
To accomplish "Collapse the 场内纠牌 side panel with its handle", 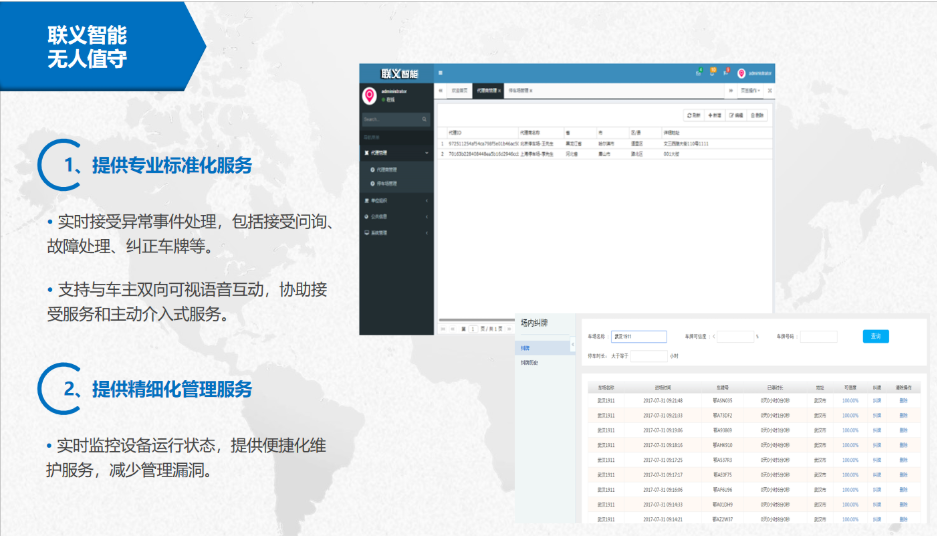I will [572, 345].
